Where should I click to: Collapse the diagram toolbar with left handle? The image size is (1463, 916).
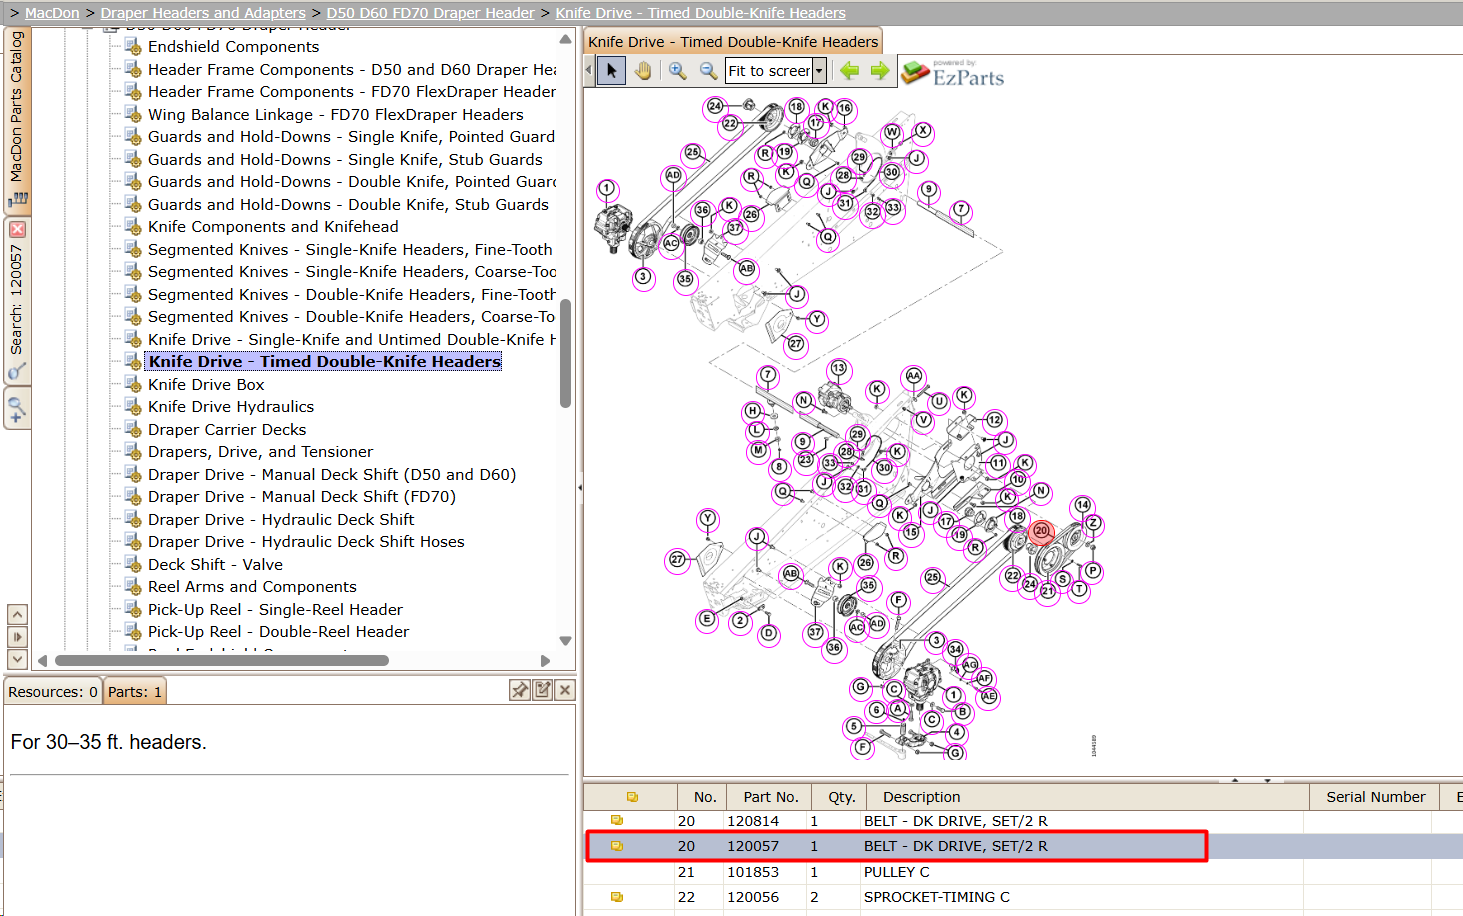[588, 71]
